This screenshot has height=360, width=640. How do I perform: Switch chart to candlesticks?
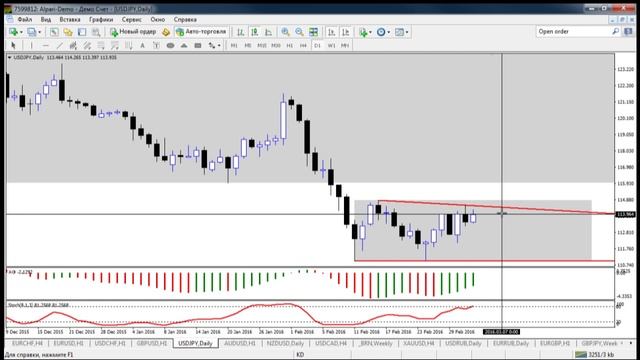coord(255,32)
